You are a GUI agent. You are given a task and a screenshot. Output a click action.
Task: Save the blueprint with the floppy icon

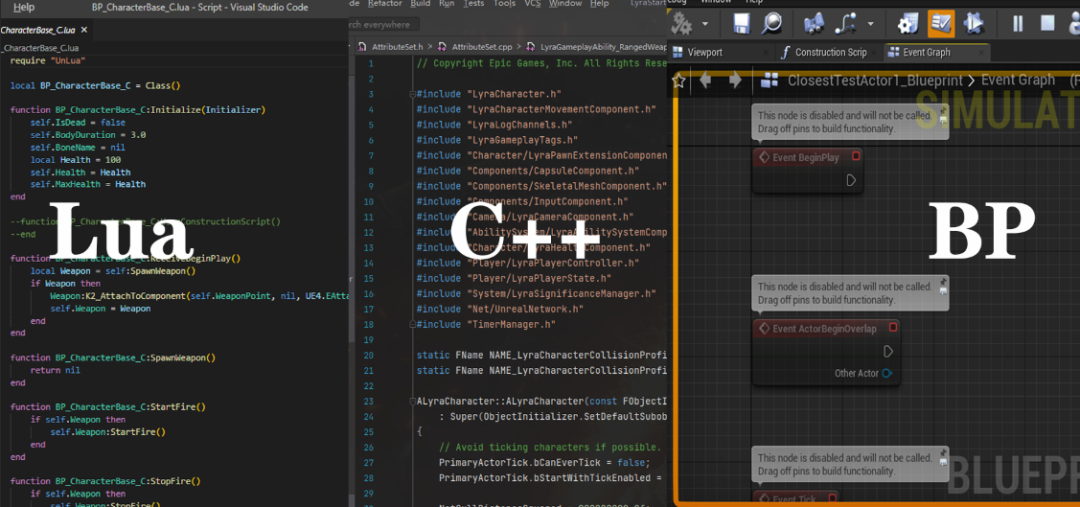[741, 25]
